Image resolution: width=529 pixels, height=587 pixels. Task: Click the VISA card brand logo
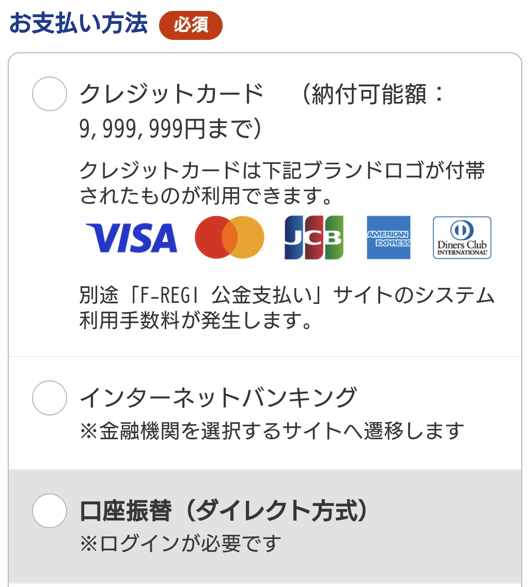[132, 237]
